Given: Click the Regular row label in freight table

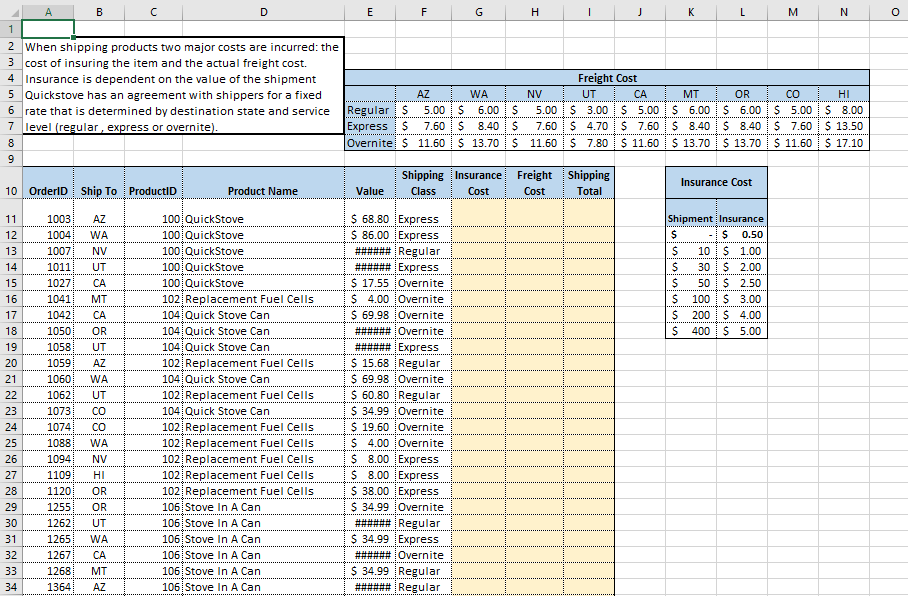Looking at the screenshot, I should coord(369,110).
